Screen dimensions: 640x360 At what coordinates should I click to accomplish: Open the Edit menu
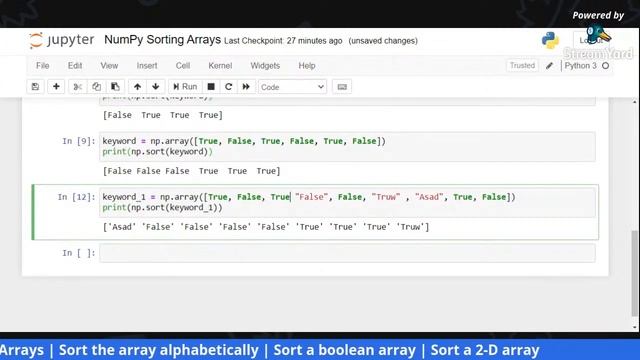click(x=75, y=66)
